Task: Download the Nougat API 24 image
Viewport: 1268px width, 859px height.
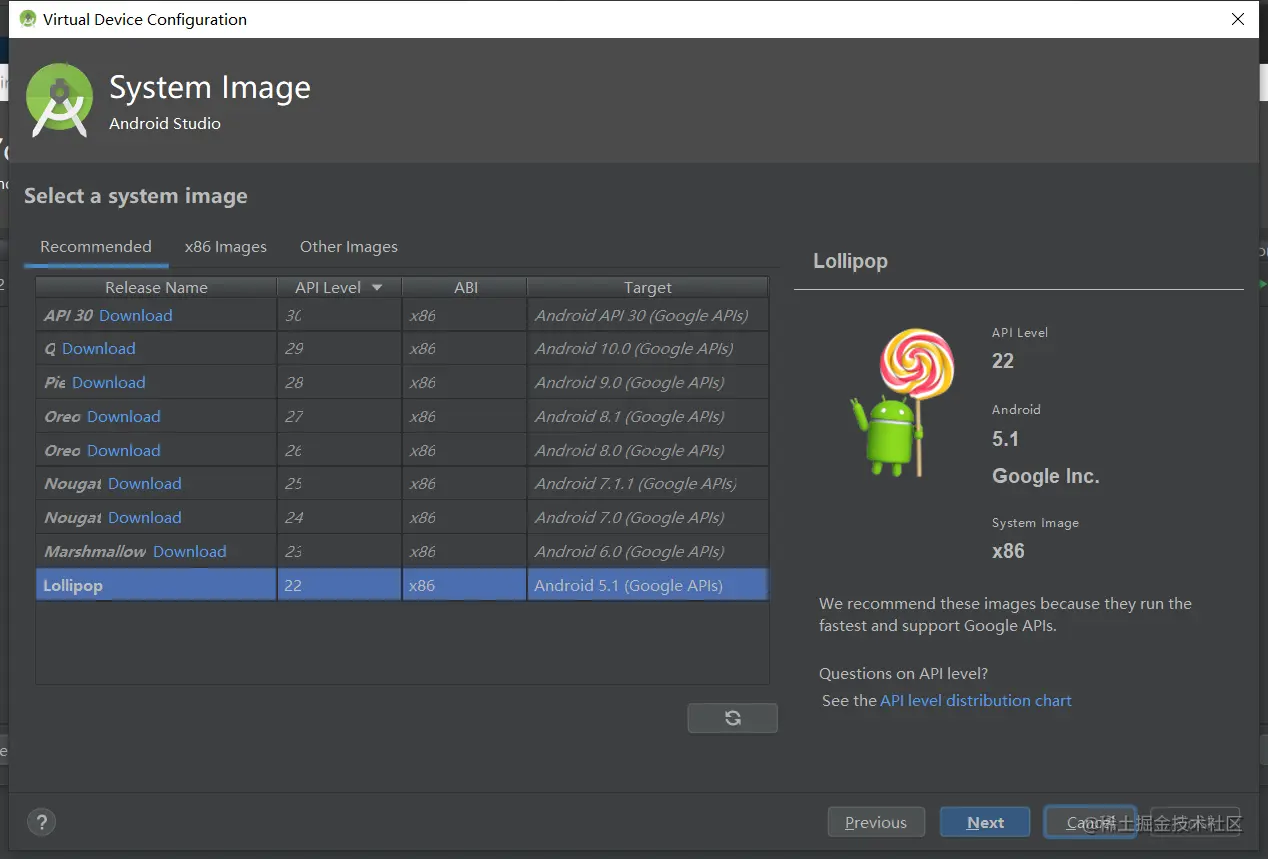Action: coord(145,517)
